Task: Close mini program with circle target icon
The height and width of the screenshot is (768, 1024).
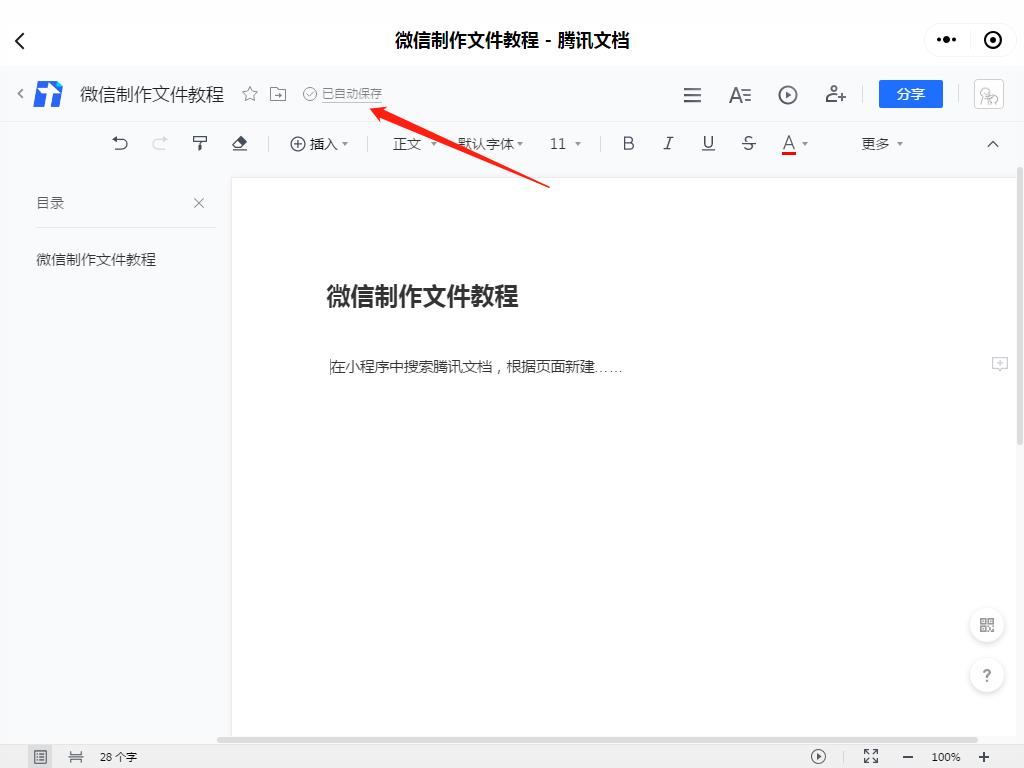Action: coord(993,40)
